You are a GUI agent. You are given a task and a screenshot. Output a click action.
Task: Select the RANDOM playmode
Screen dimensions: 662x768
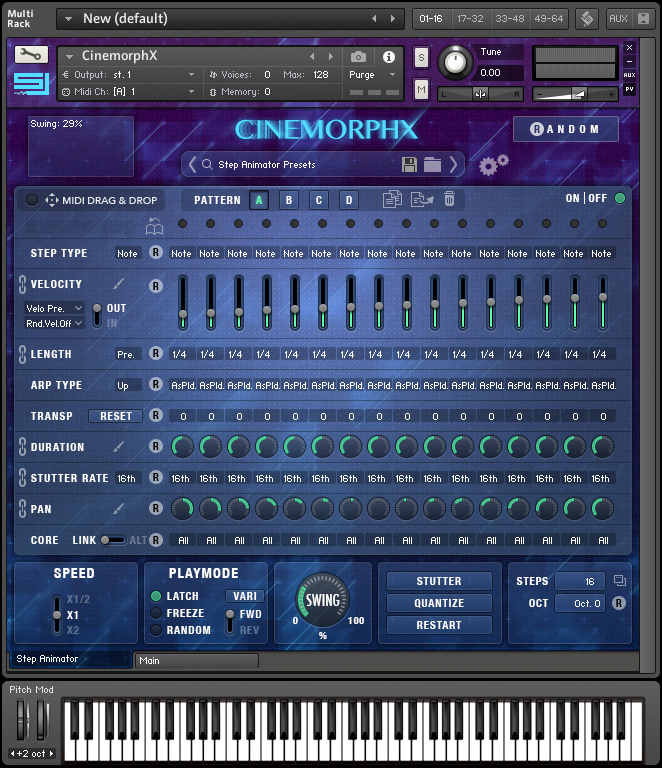pyautogui.click(x=156, y=630)
